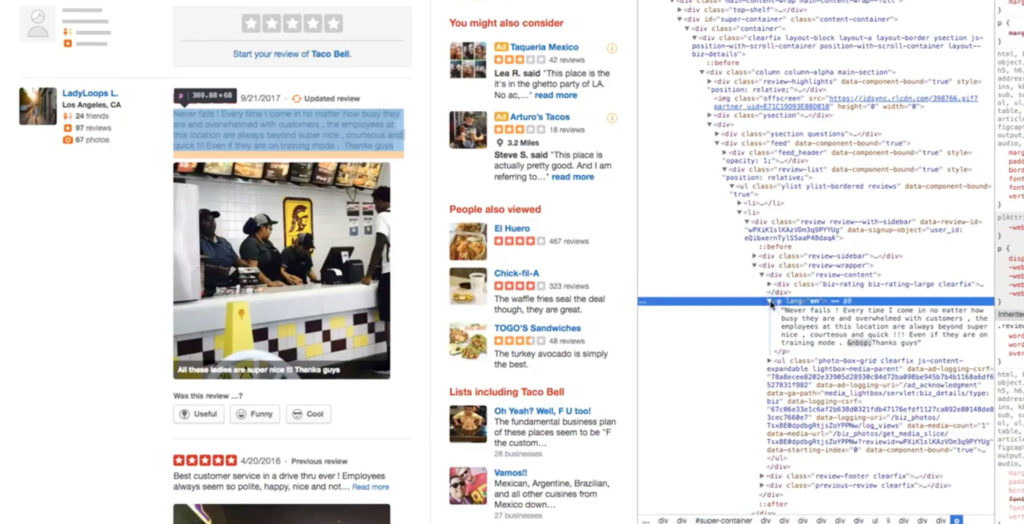Viewport: 1024px width, 524px height.
Task: Click Arturo's Tacos star rating with 18 reviews
Action: (519, 129)
